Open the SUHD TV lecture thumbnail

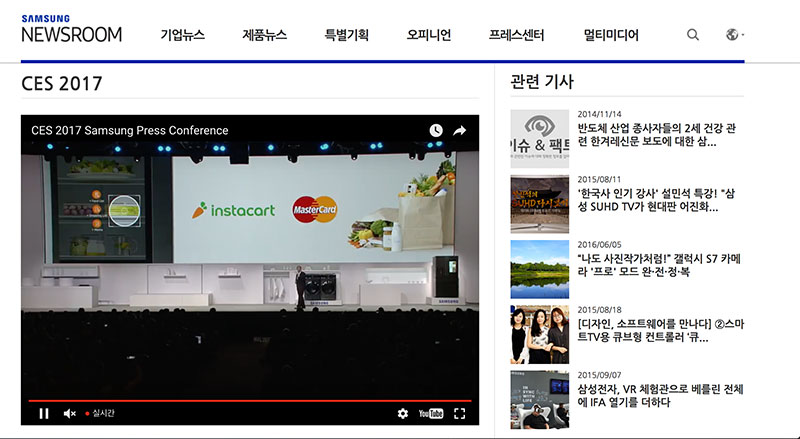(540, 204)
